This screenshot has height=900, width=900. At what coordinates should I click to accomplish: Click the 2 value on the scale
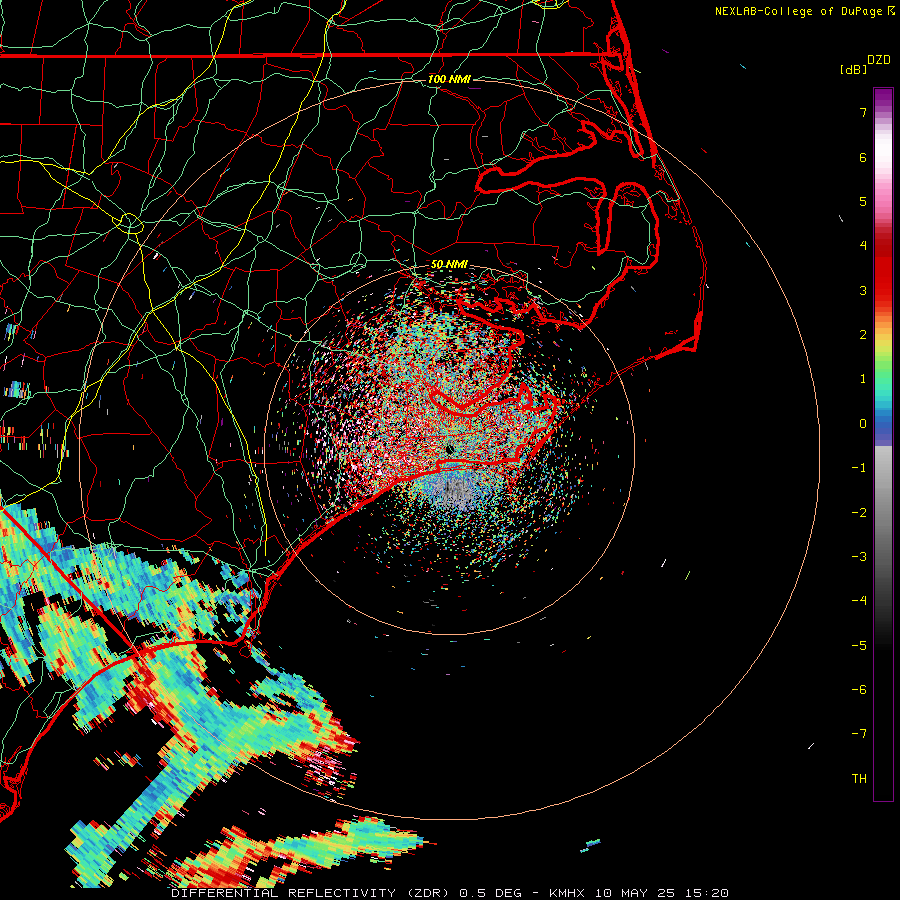[x=863, y=335]
